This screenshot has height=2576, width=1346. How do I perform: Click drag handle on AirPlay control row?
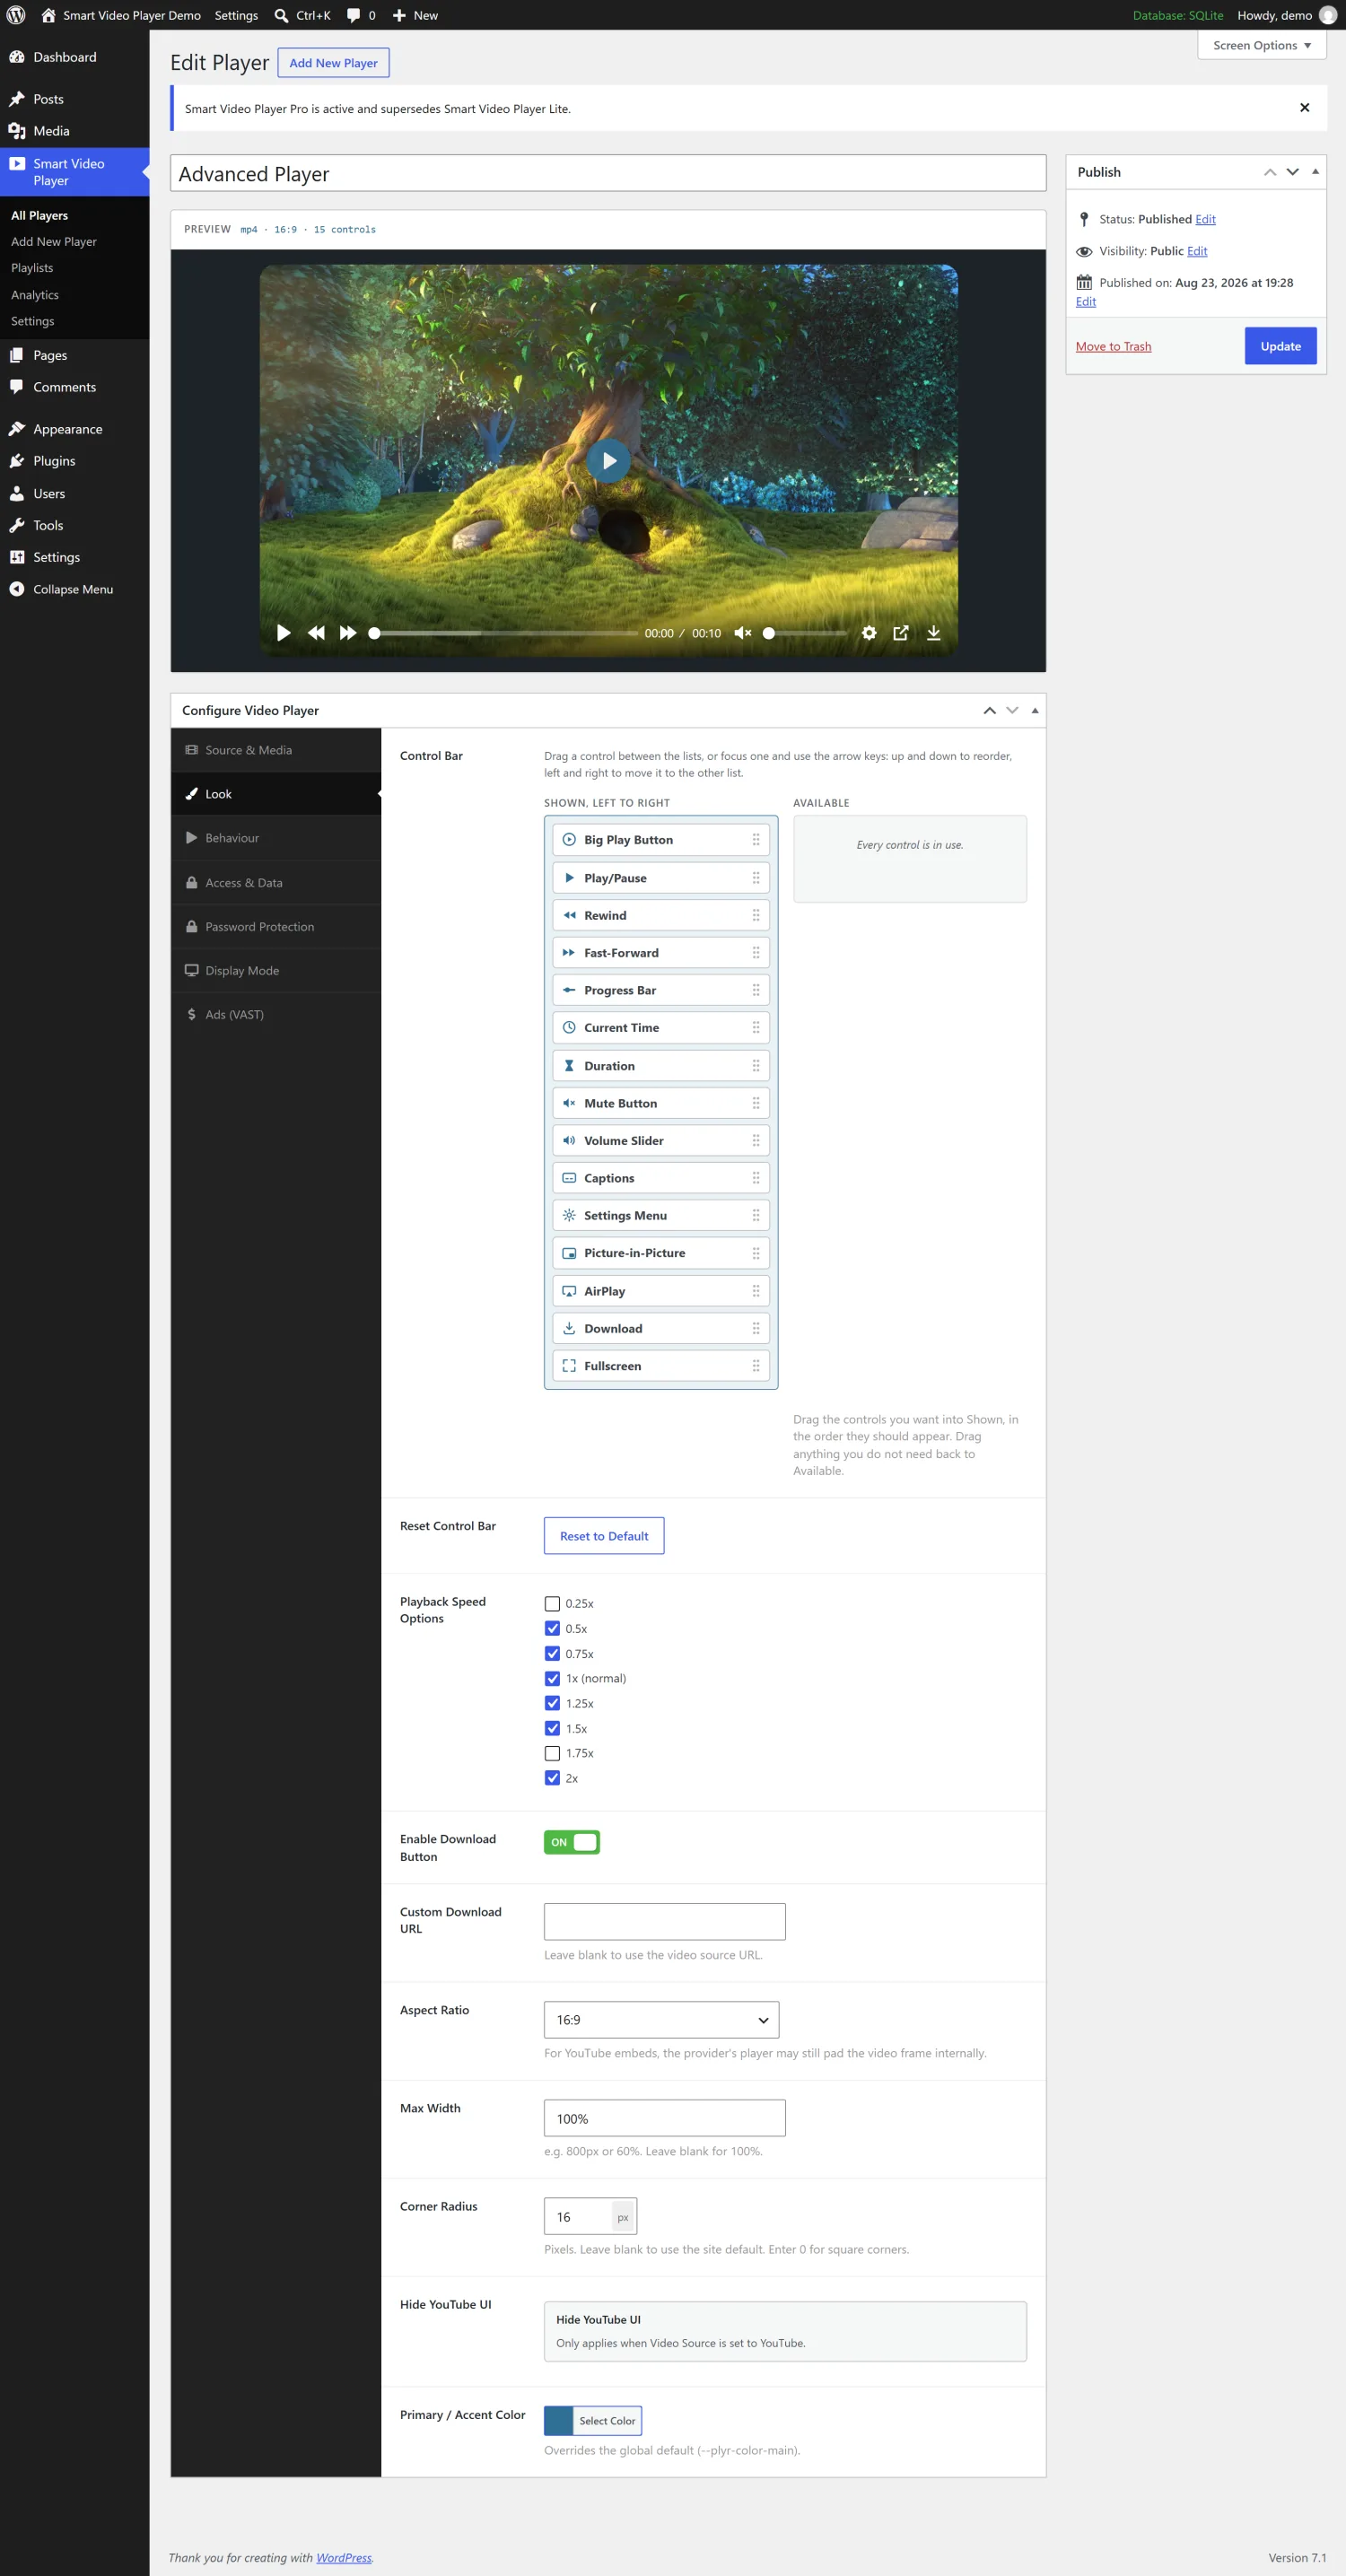click(x=756, y=1291)
